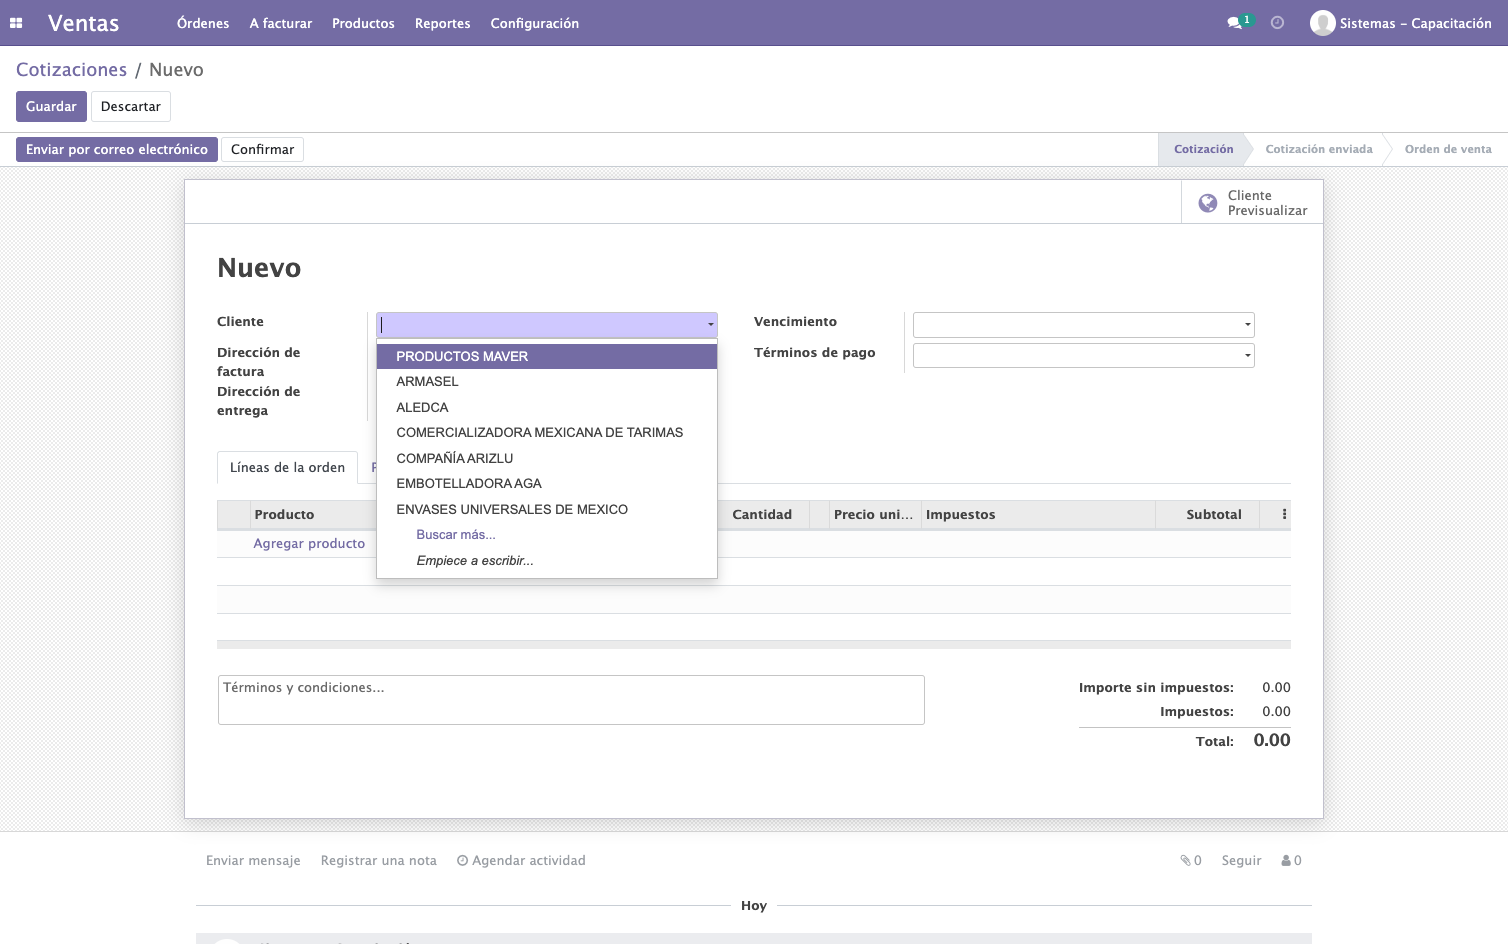Select the Líneas de la orden tab
Screen dimensions: 1508x944
tap(287, 467)
